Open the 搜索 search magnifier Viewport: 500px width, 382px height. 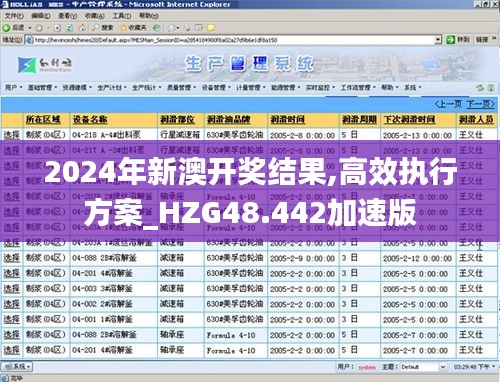click(x=103, y=28)
